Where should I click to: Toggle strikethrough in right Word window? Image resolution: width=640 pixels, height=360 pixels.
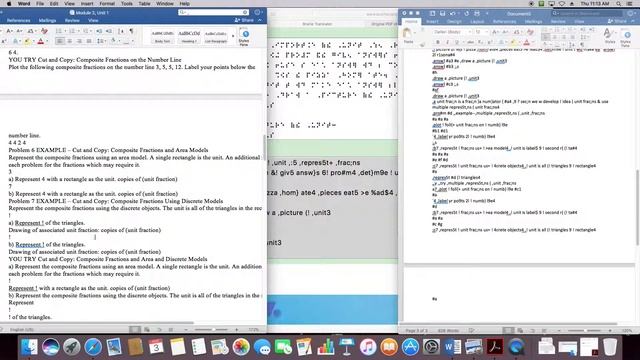pos(470,42)
